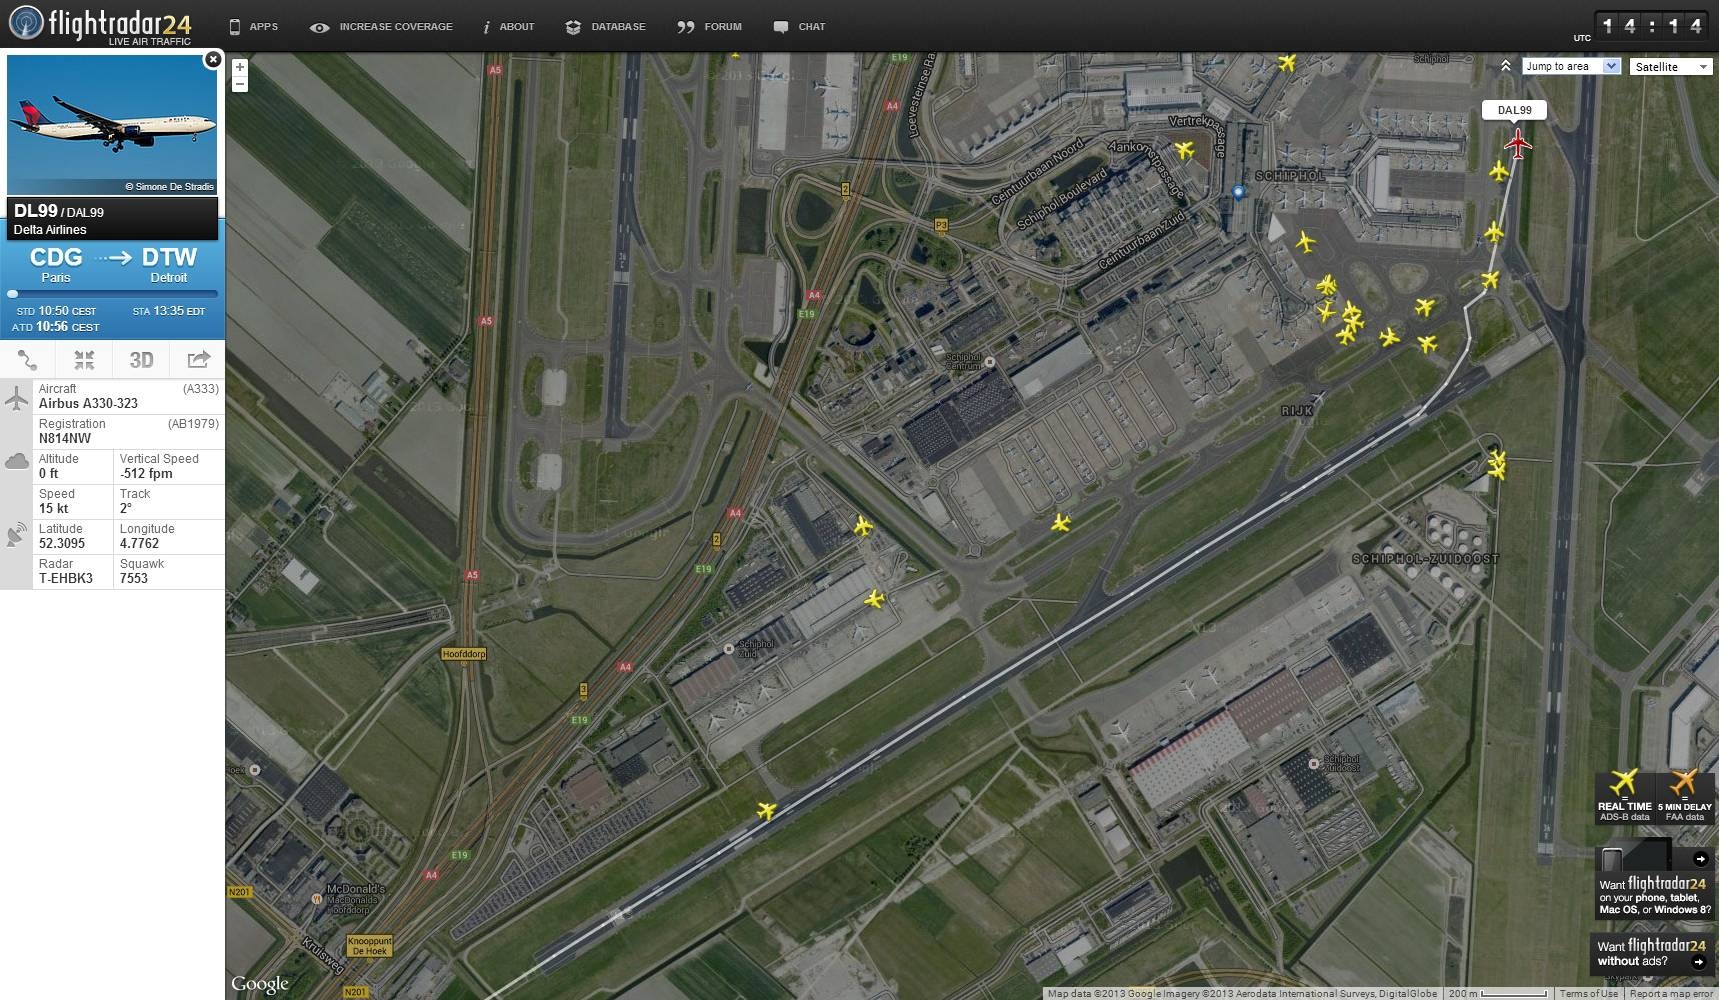Viewport: 1719px width, 1000px height.
Task: Click the follow aircraft arrows icon
Action: click(84, 360)
